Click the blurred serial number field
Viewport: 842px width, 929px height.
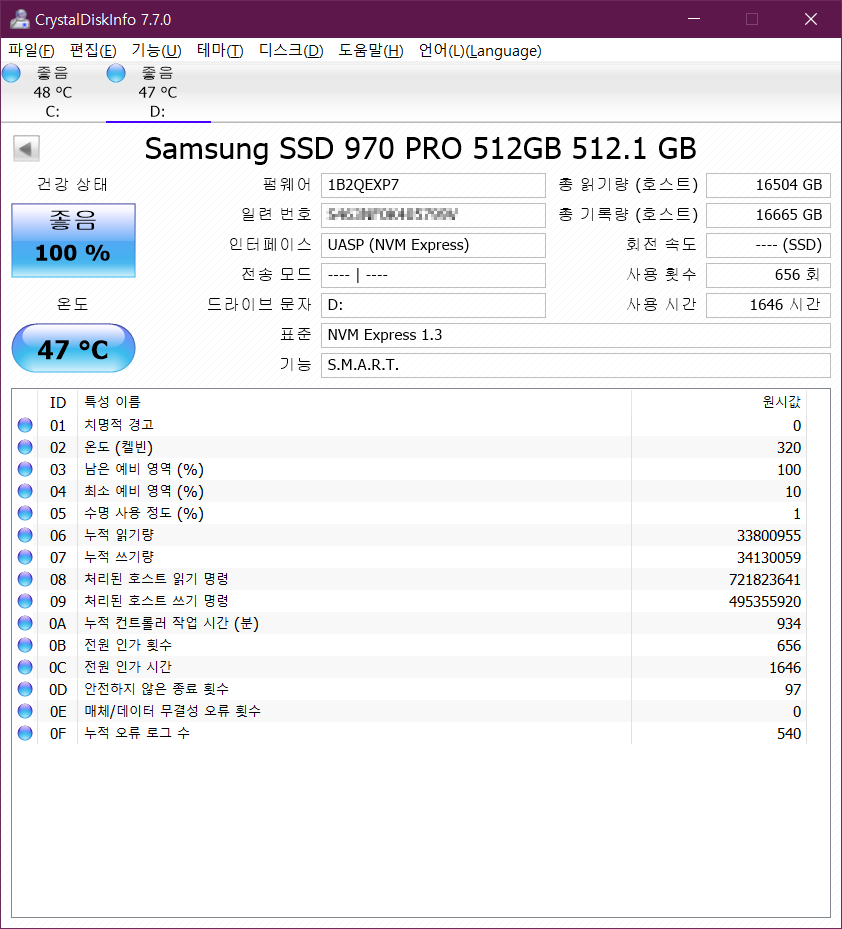click(x=433, y=215)
